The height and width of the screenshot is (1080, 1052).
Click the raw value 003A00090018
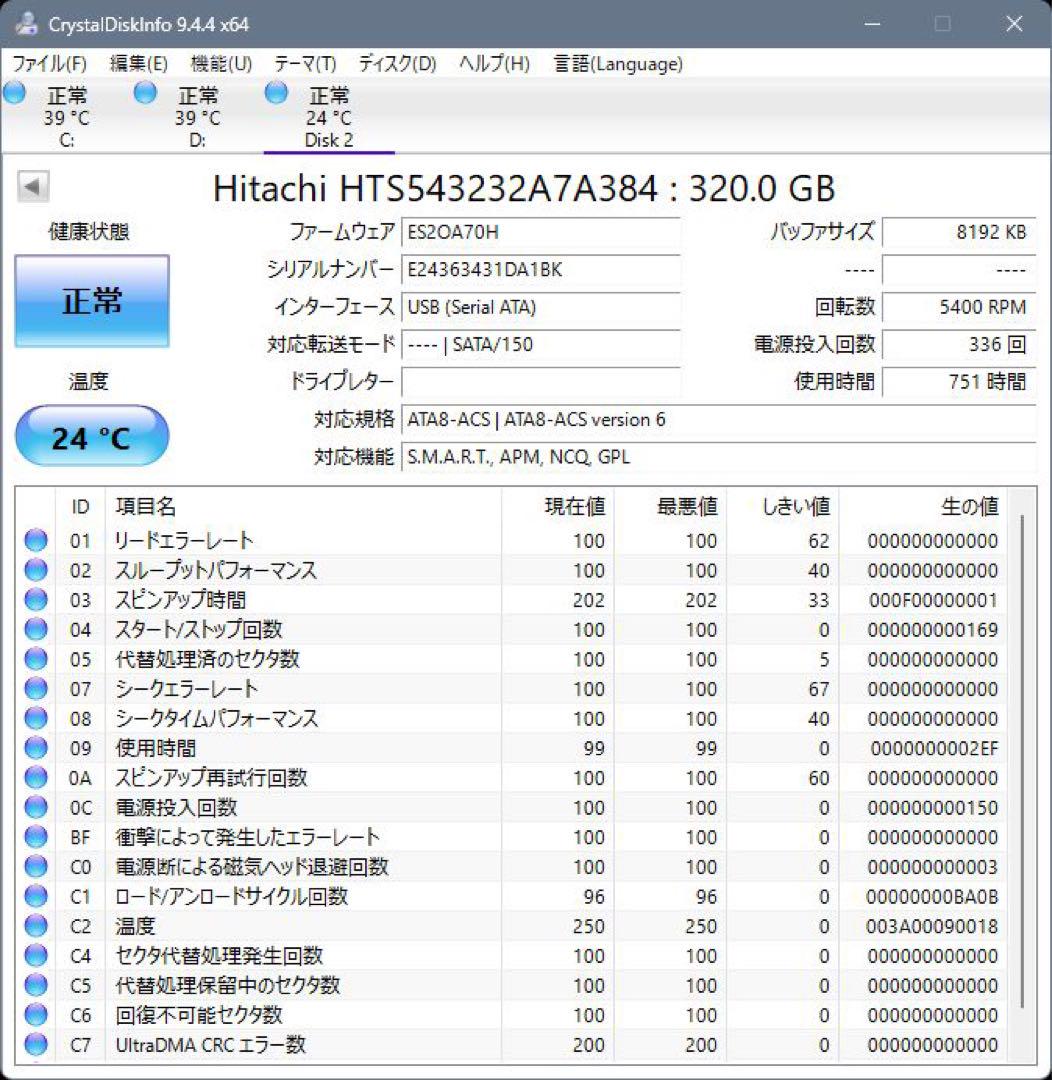931,926
